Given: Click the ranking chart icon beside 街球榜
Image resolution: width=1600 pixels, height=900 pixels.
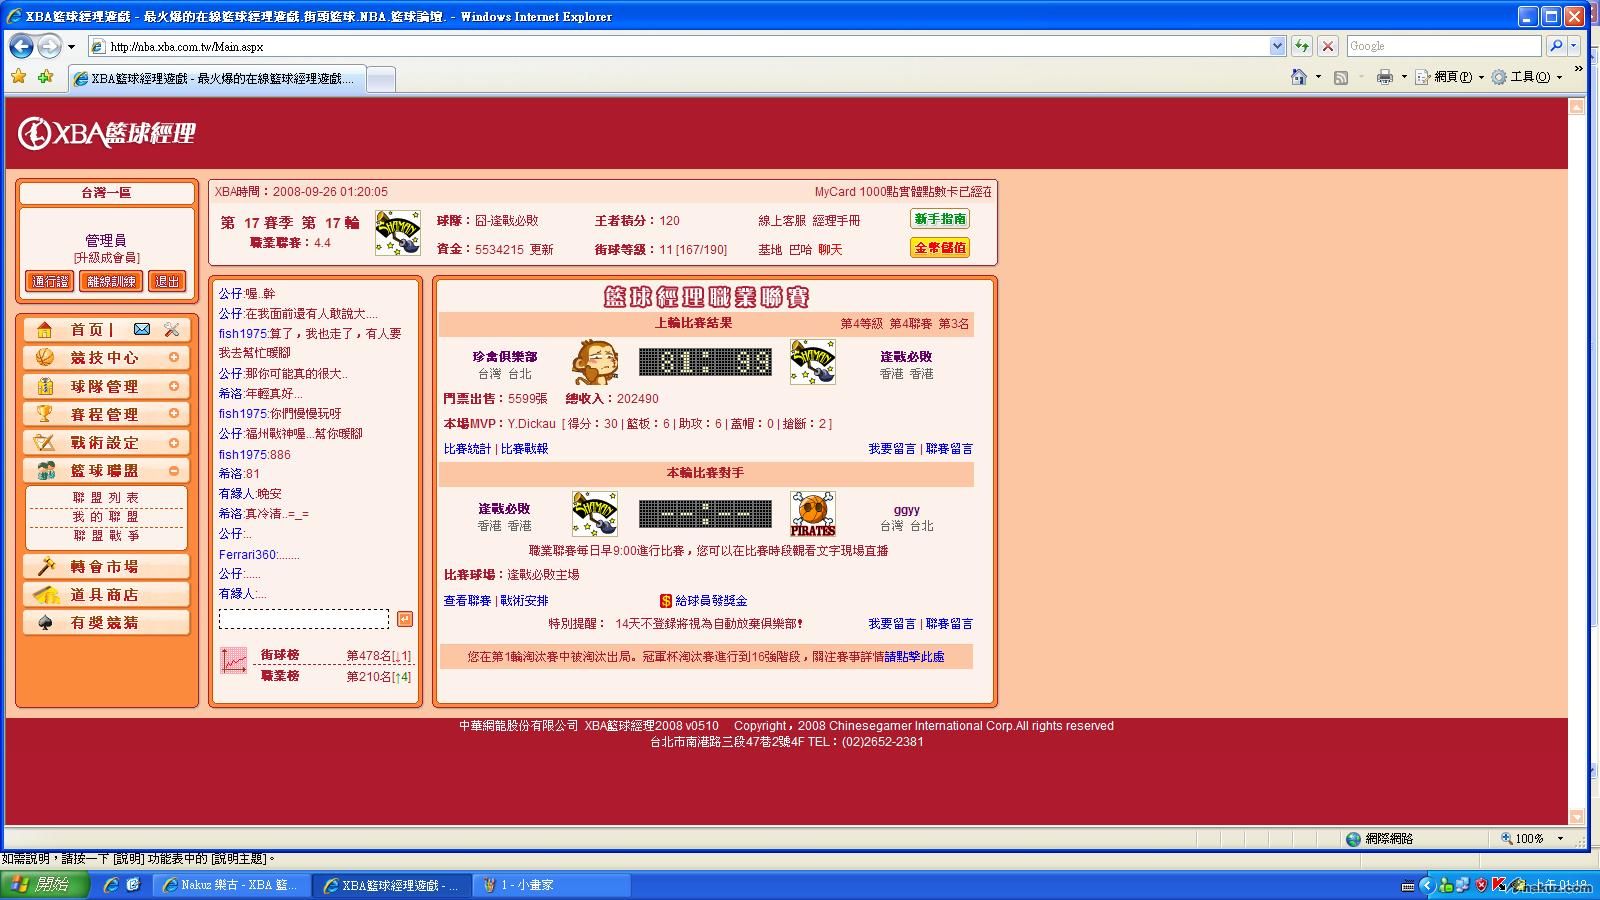Looking at the screenshot, I should (x=234, y=660).
